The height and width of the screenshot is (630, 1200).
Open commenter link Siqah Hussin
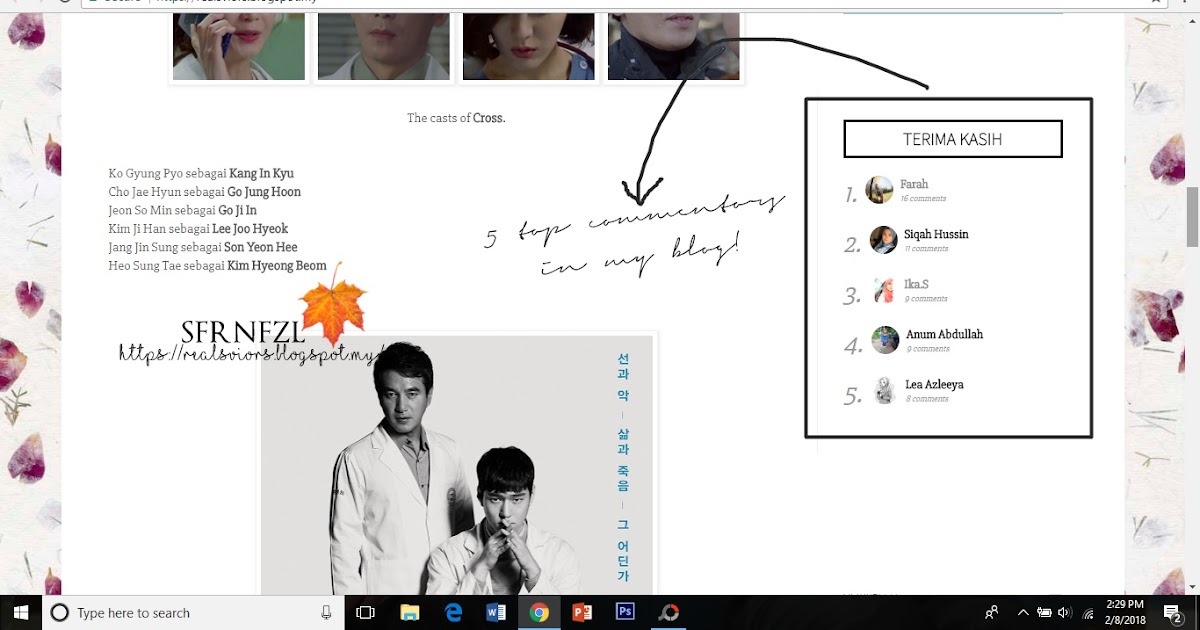coord(936,234)
